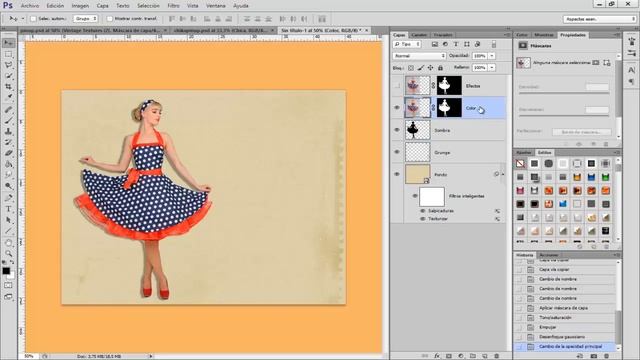640x360 pixels.
Task: Click the Sombra layer thumbnail
Action: 418,130
